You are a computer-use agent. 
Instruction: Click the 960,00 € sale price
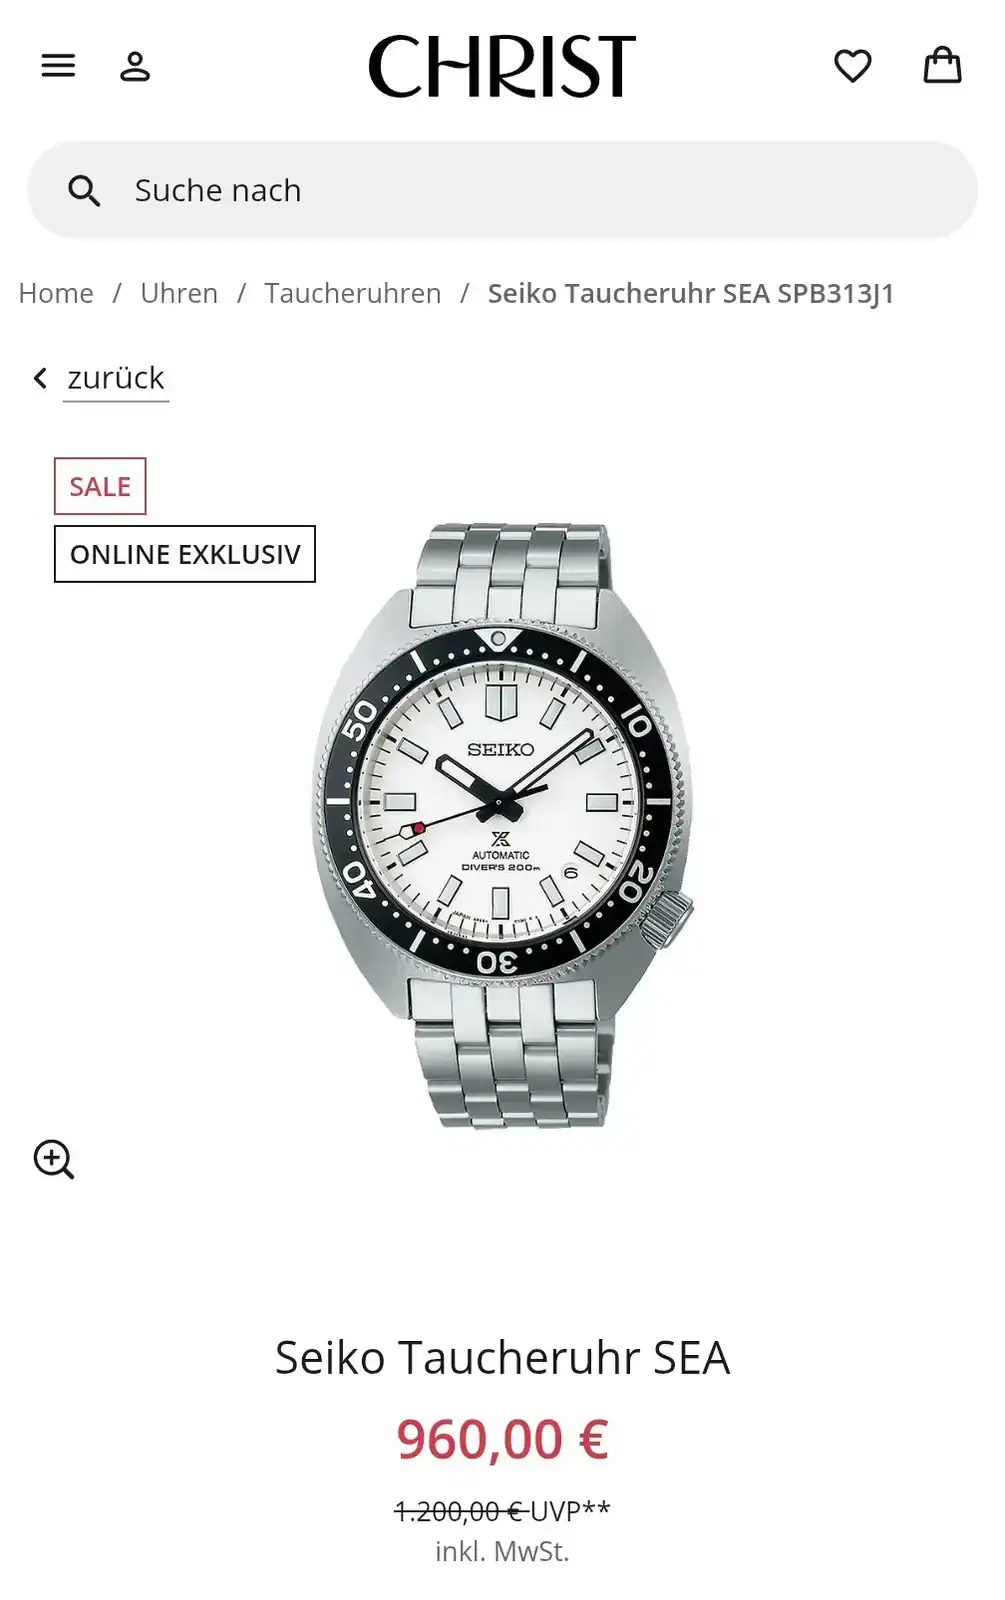pos(502,1439)
